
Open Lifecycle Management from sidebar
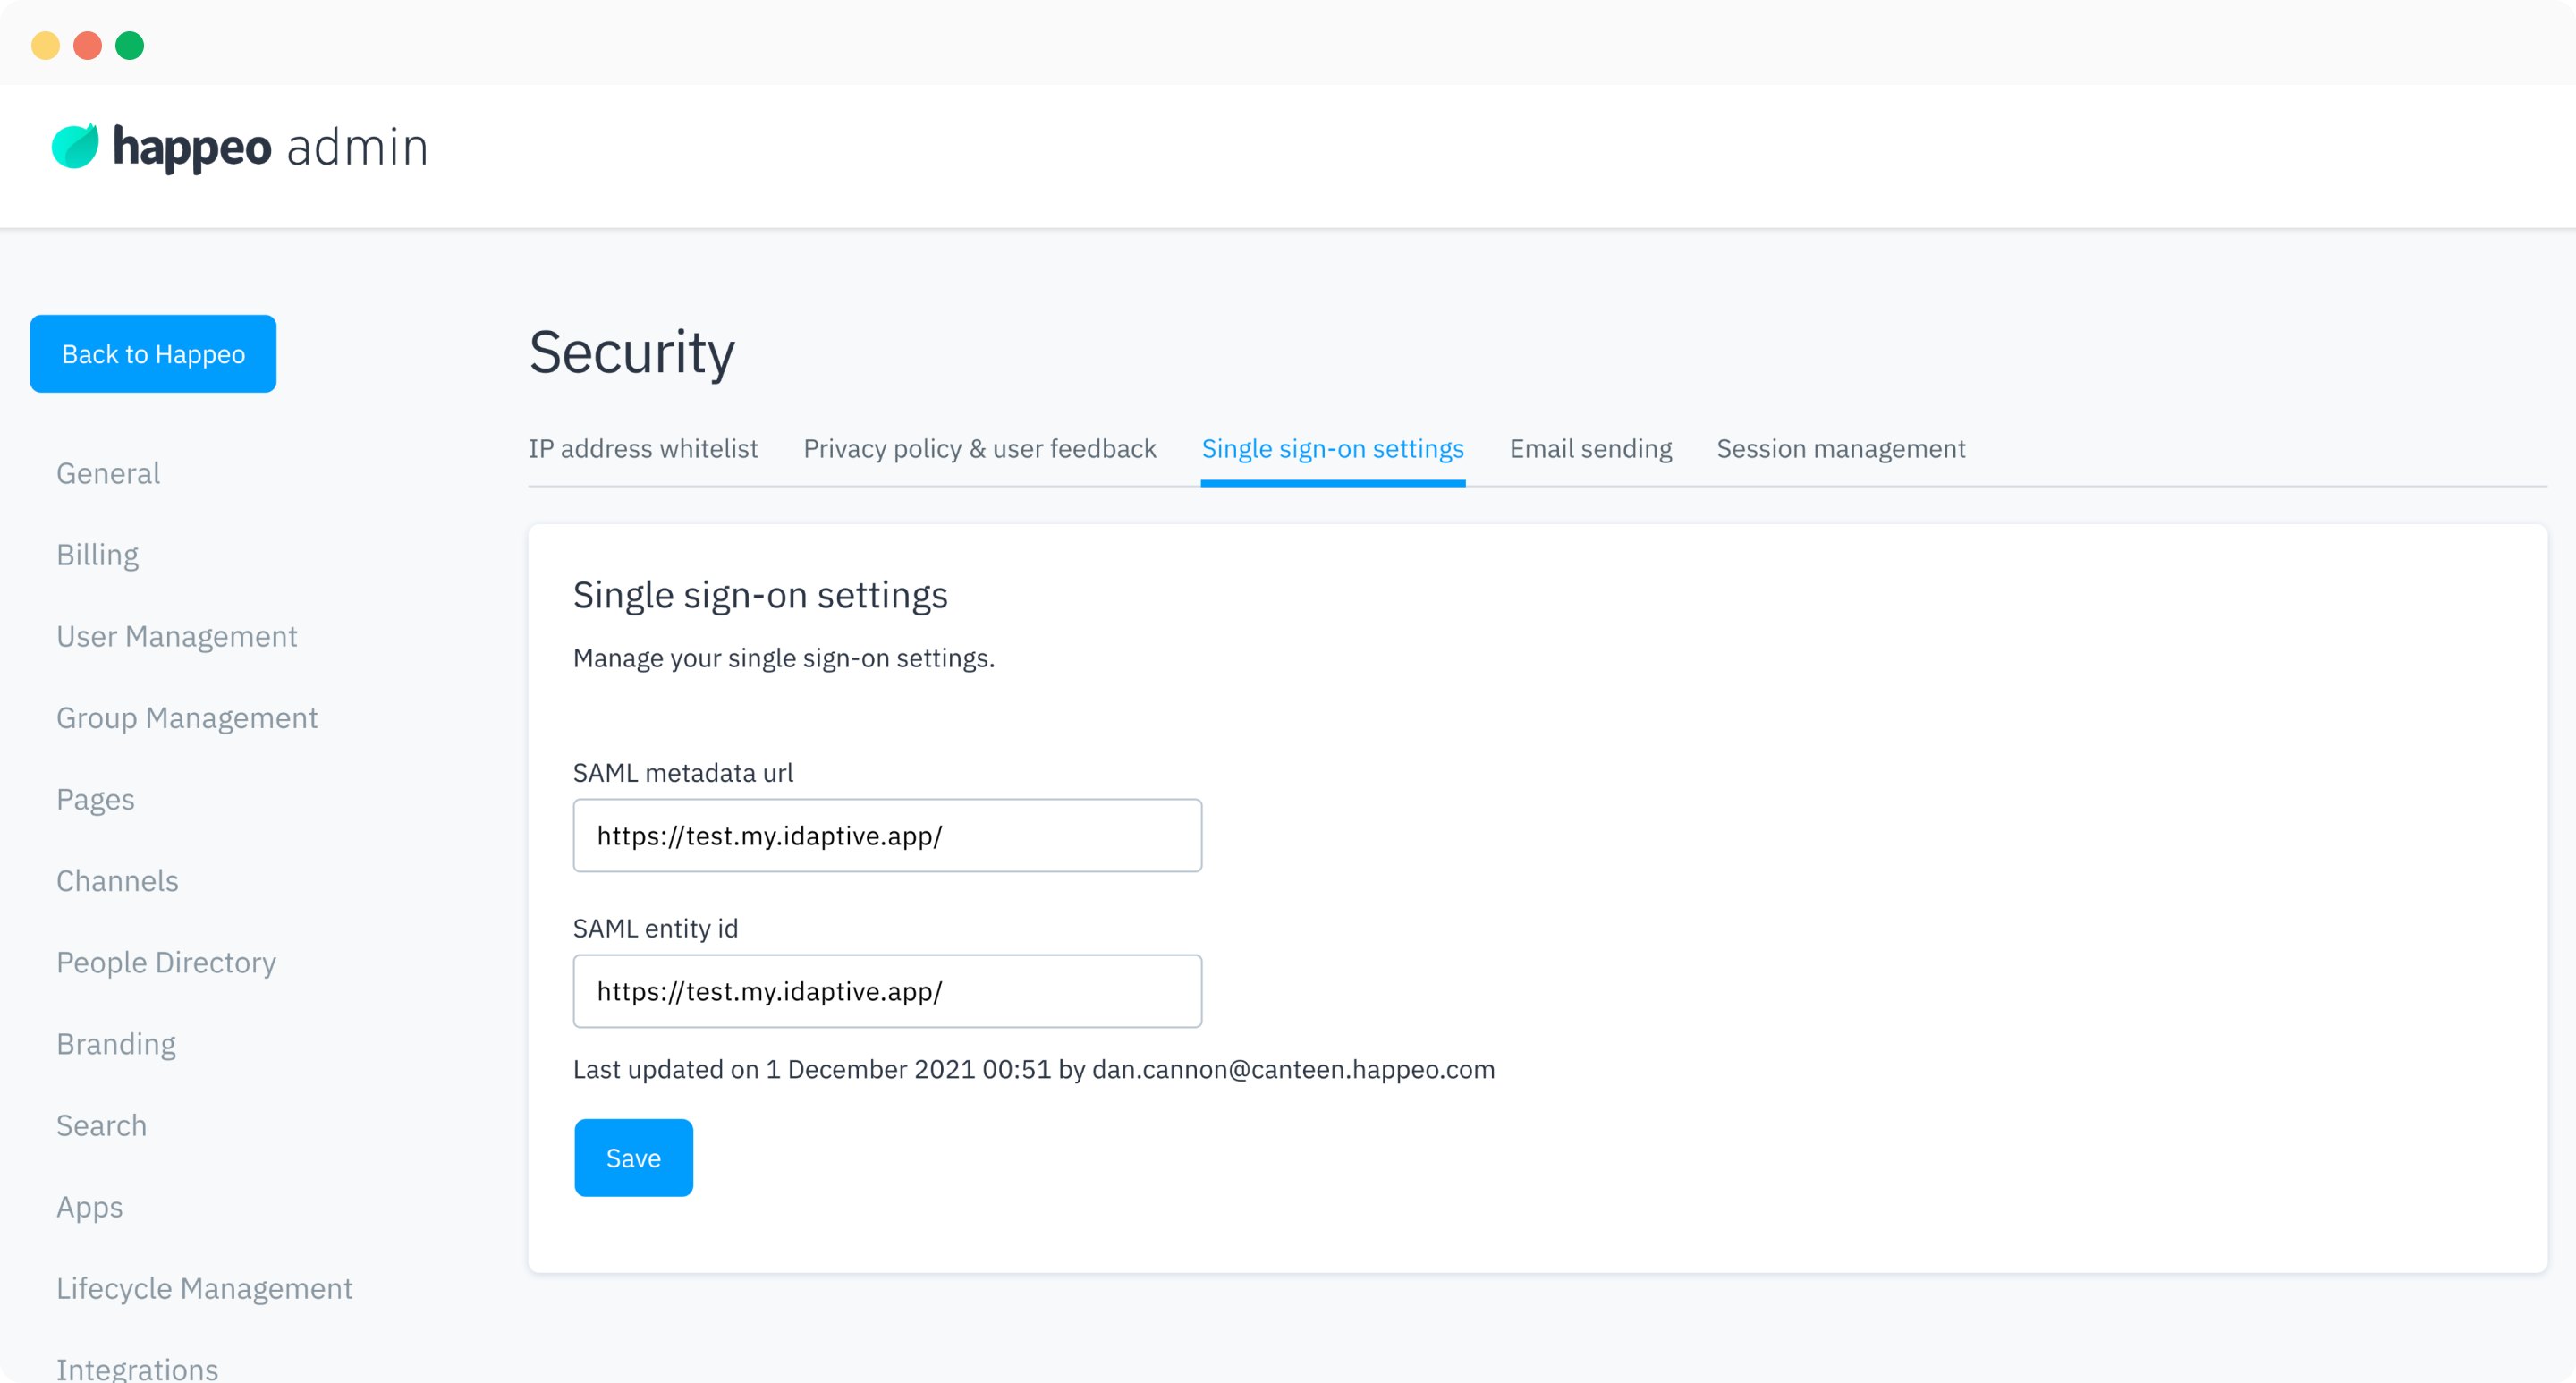(x=204, y=1288)
